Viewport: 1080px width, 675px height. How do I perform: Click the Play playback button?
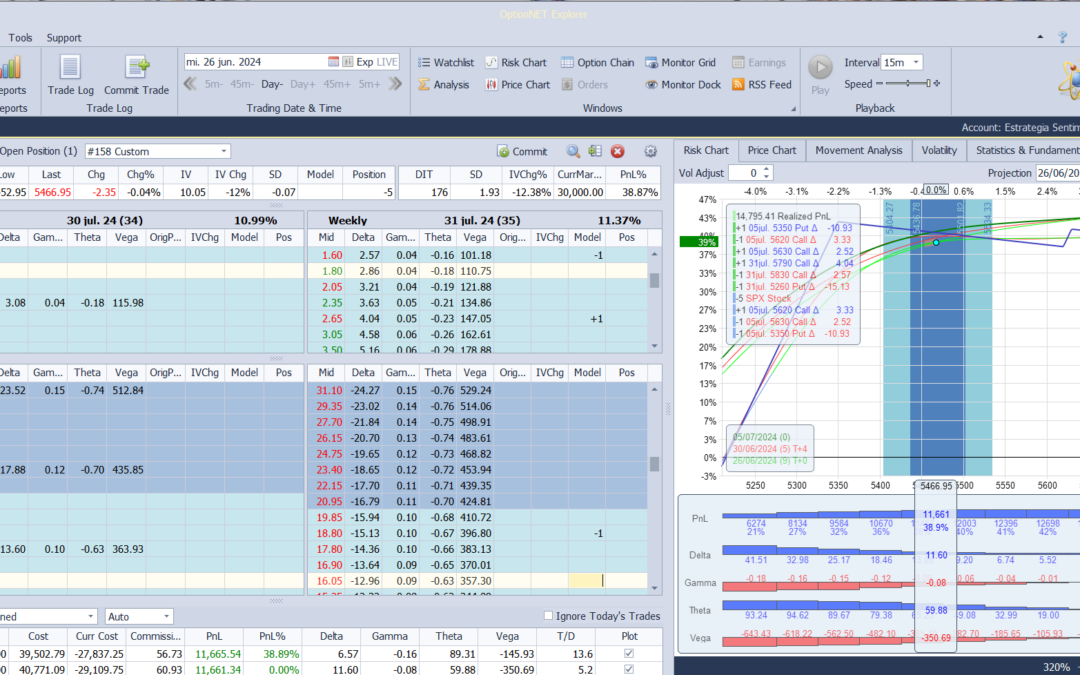coord(820,74)
